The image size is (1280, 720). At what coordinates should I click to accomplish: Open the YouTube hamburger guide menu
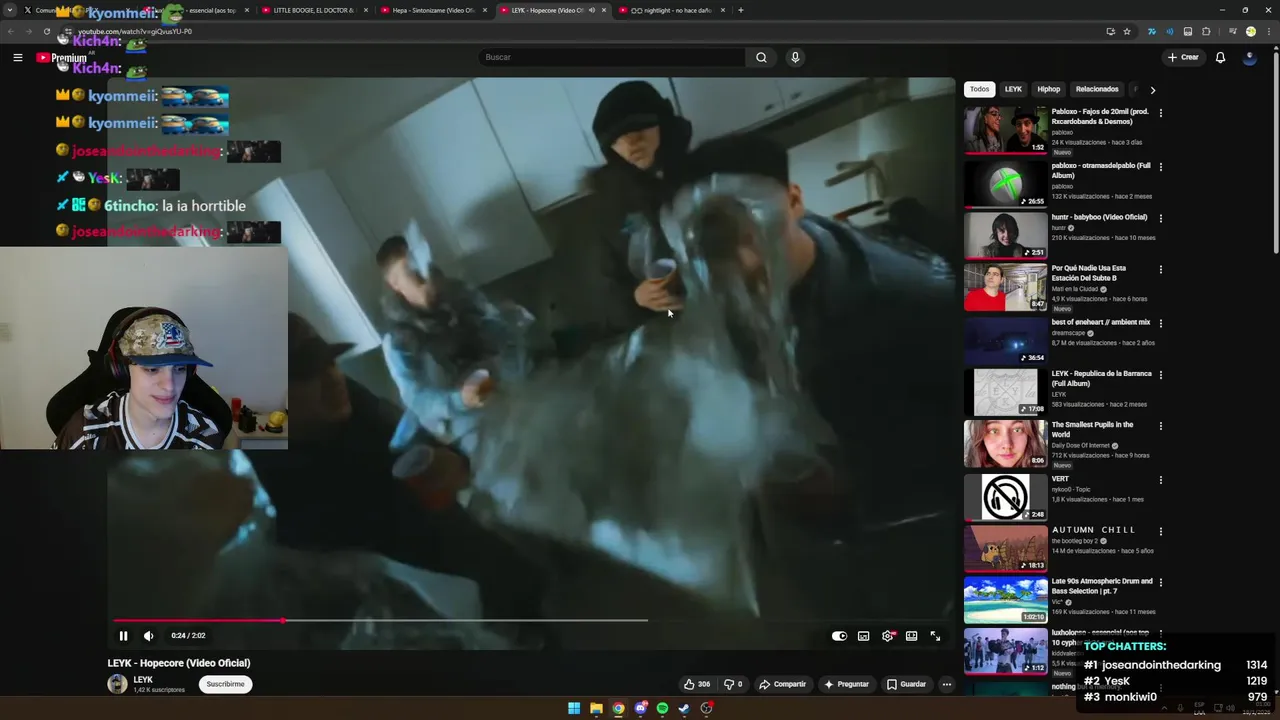coord(17,57)
